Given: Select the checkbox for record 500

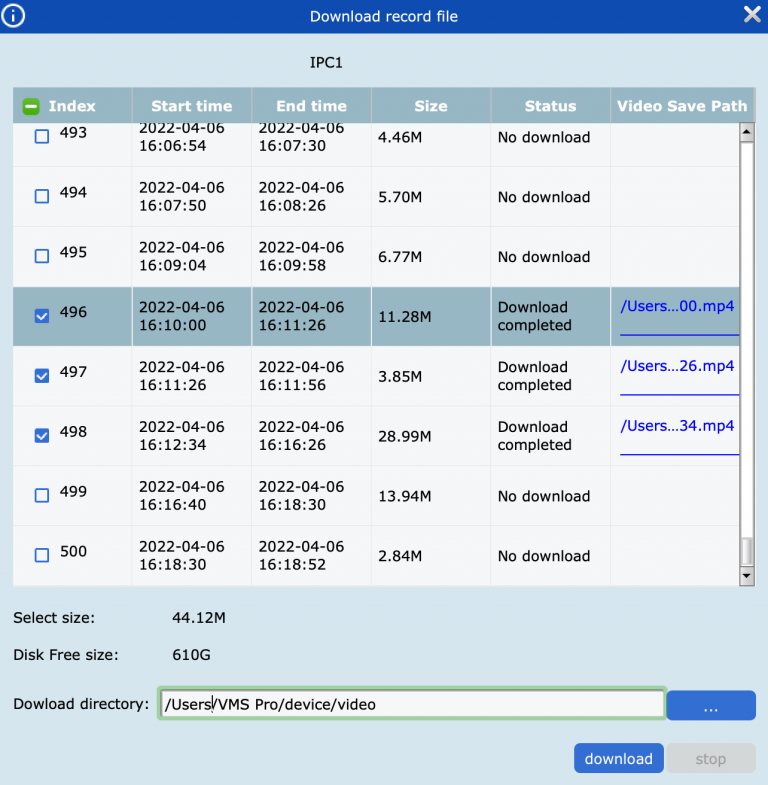Looking at the screenshot, I should 42,555.
